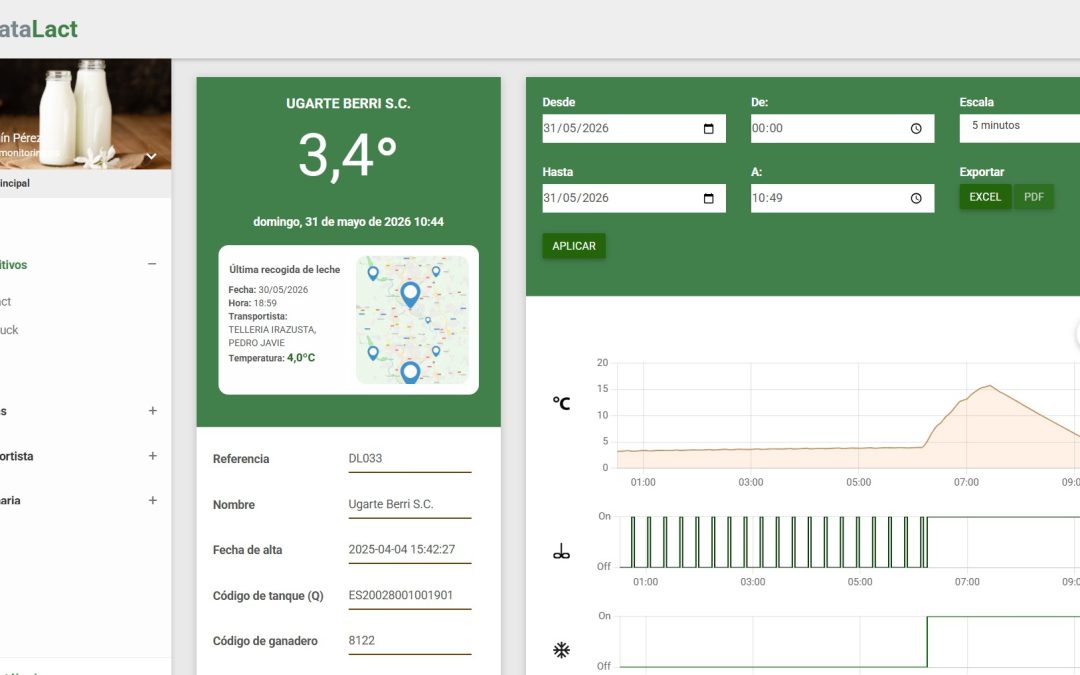
Task: Click the 'Última recogida de leche' heading
Action: [x=284, y=269]
